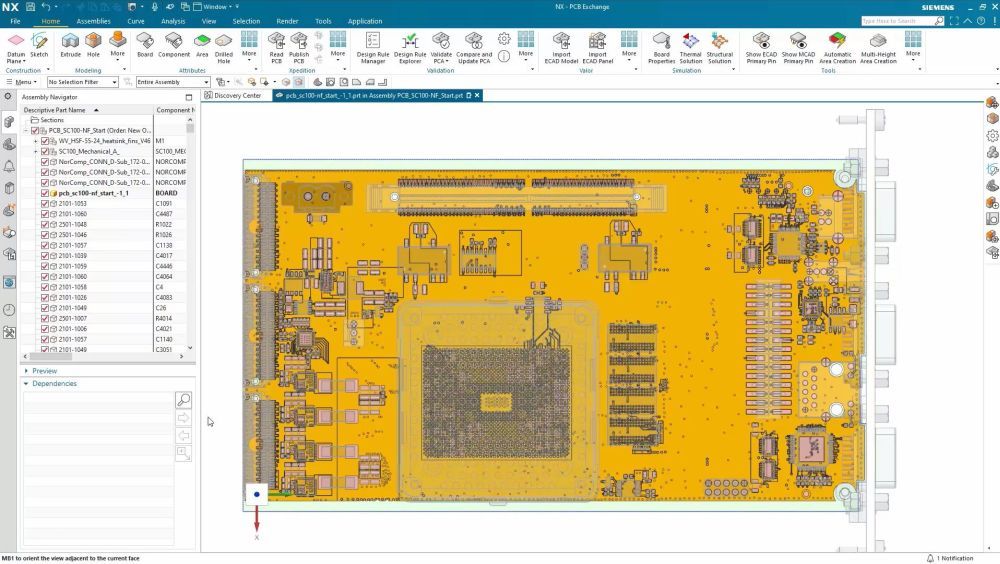
Task: Toggle checkbox for 2501-1048 row
Action: point(45,224)
